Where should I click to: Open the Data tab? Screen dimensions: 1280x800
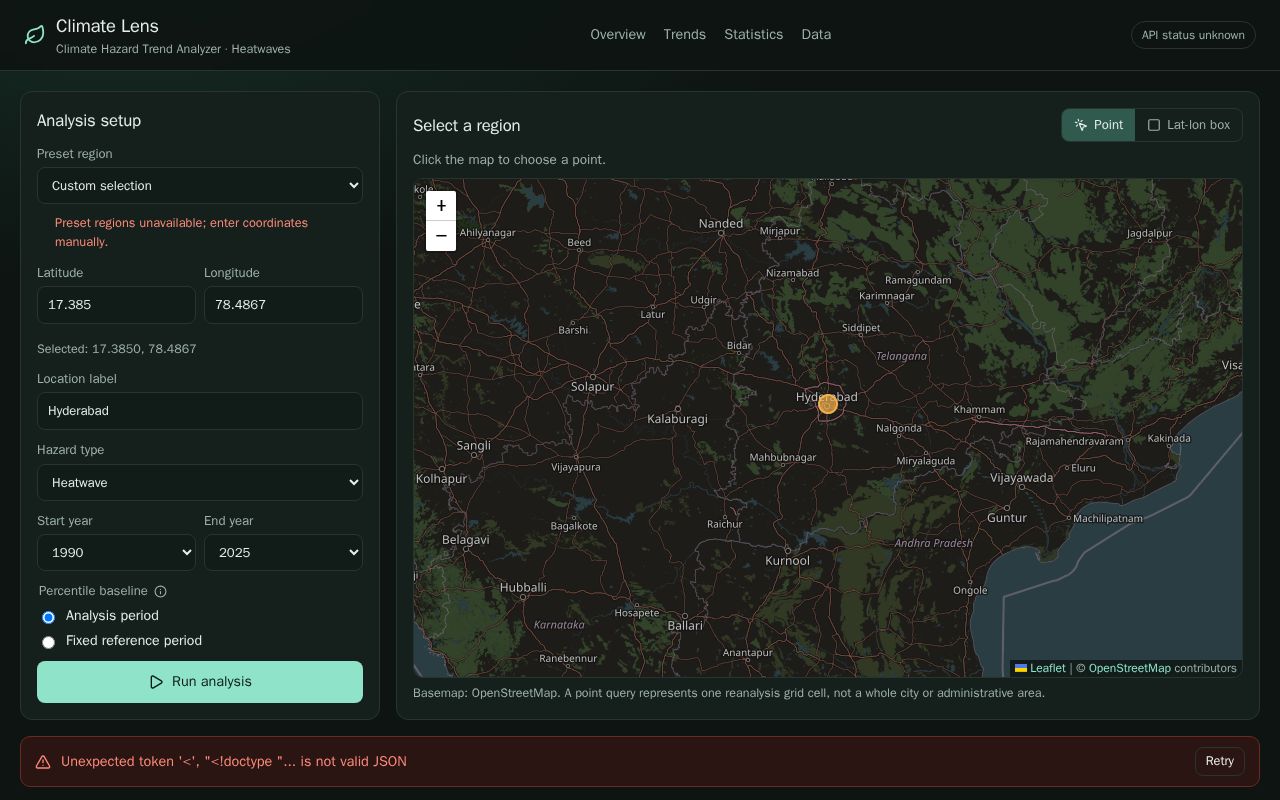pyautogui.click(x=816, y=35)
